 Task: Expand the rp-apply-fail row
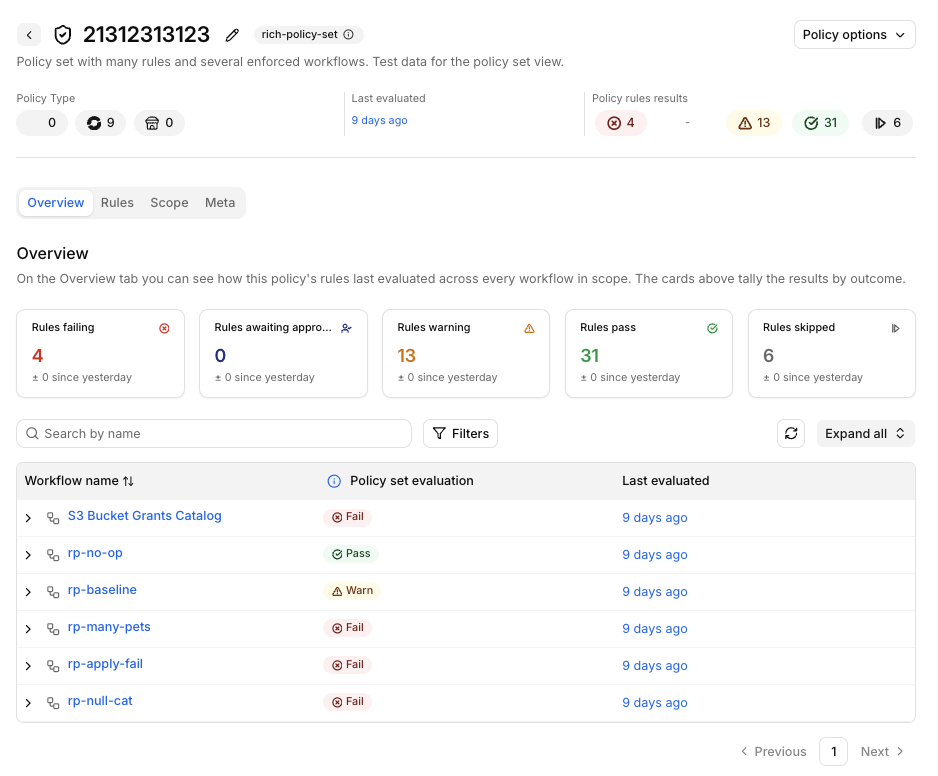[x=28, y=666]
